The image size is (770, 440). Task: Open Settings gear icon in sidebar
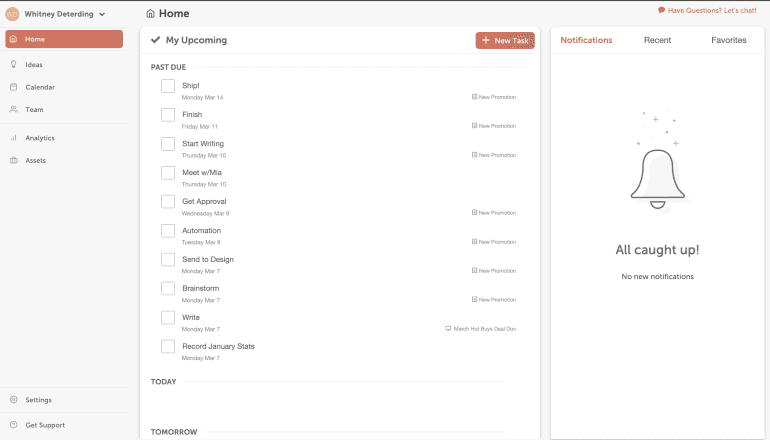(x=13, y=400)
